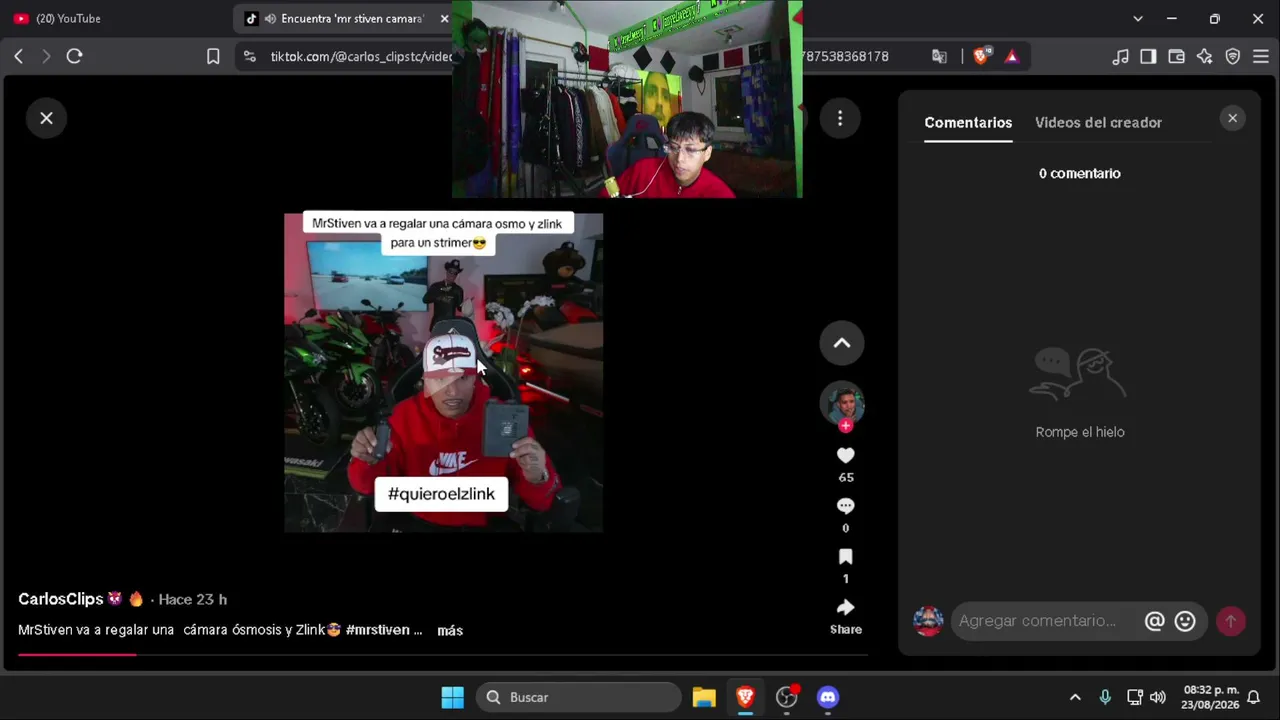Close the TikTok browser tab
The image size is (1280, 720).
(444, 18)
